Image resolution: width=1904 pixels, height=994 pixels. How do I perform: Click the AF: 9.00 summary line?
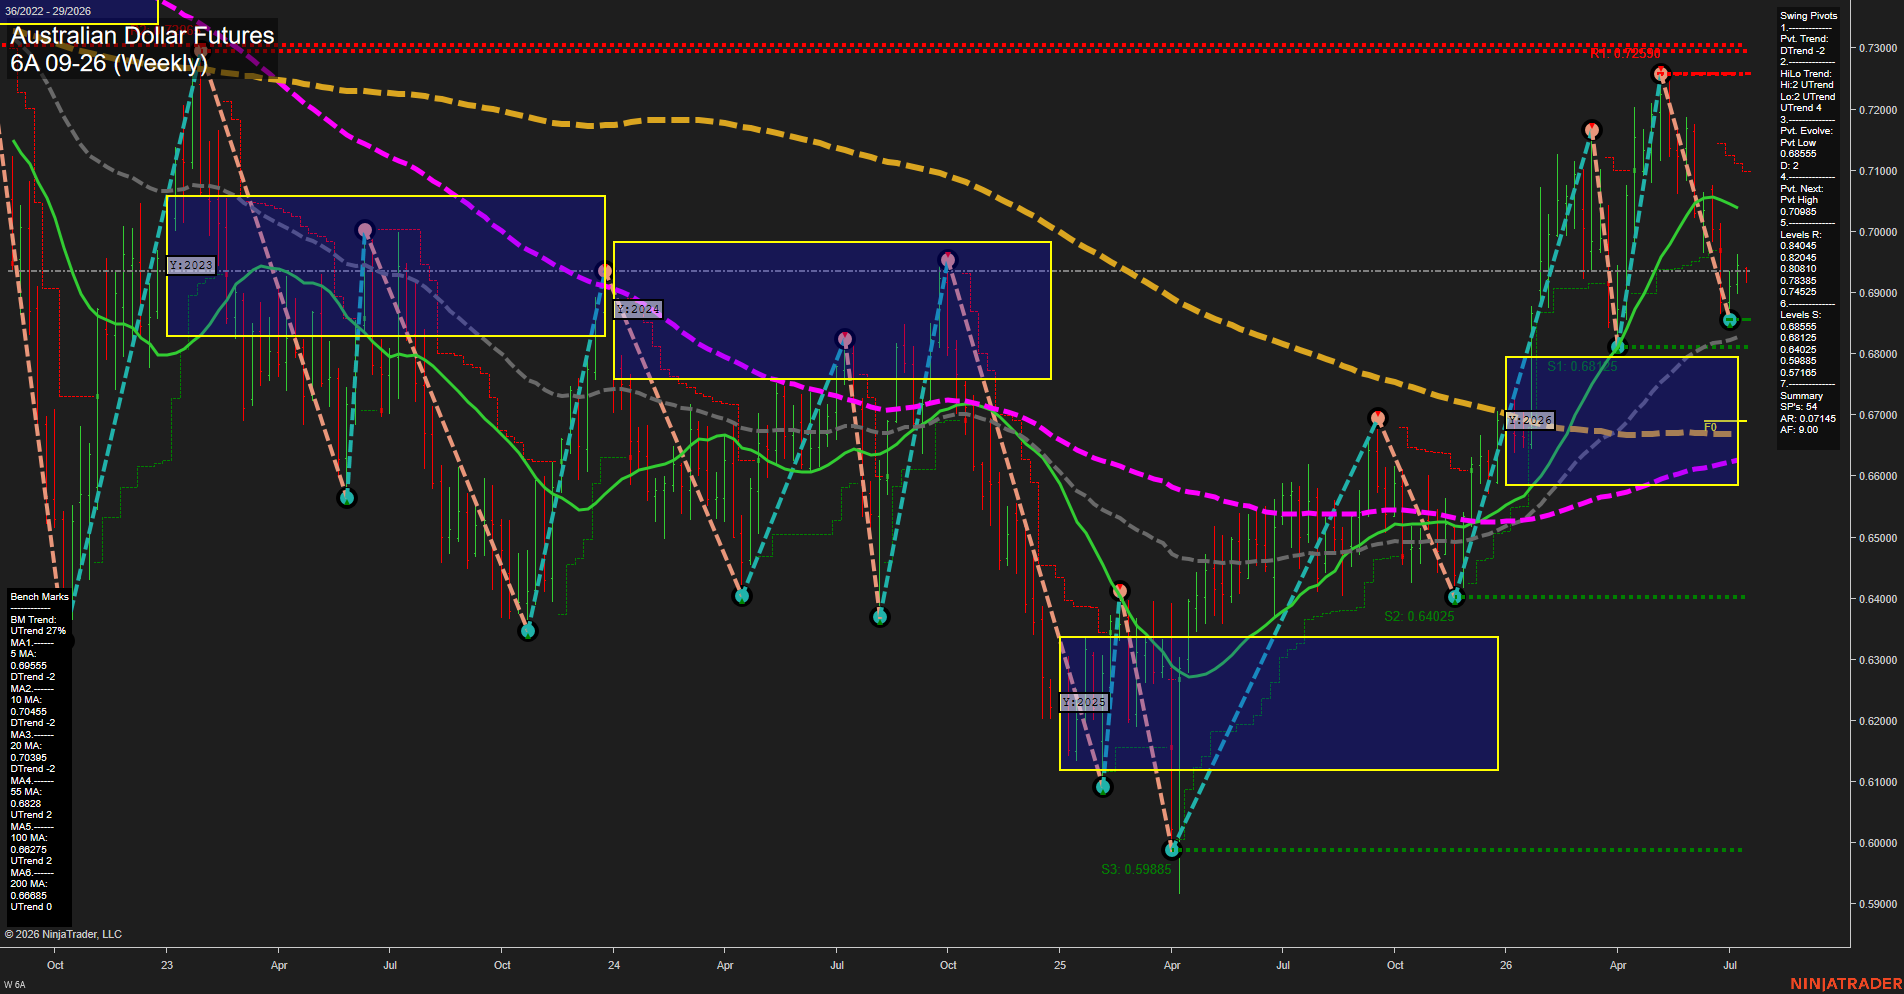pyautogui.click(x=1799, y=430)
